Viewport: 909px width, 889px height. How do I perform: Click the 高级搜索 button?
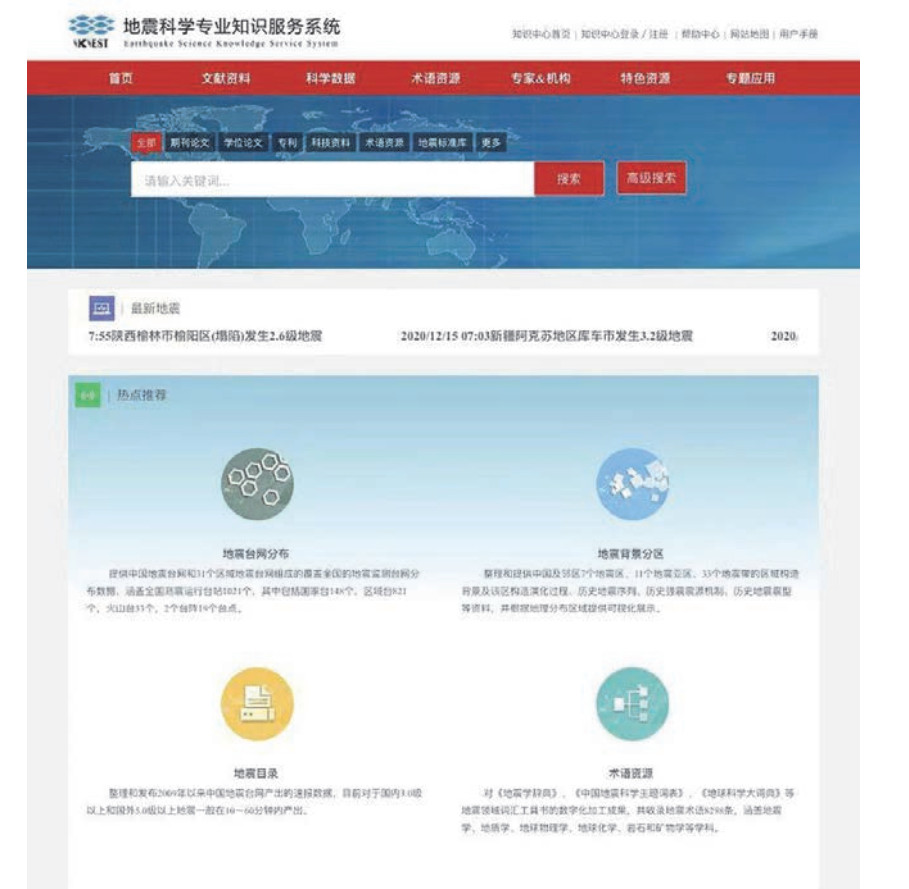click(651, 180)
